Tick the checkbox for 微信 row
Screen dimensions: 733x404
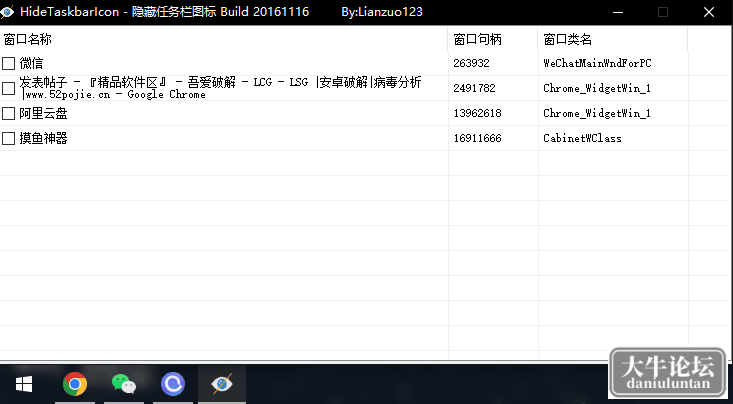click(8, 63)
